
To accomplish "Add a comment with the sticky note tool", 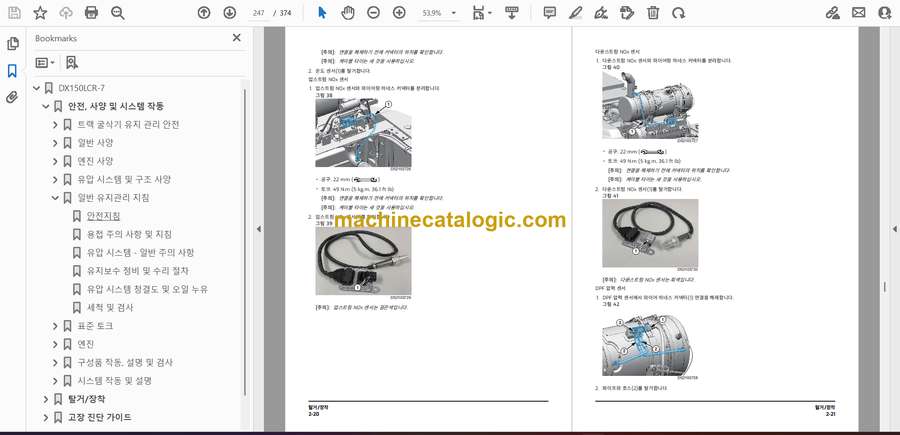I will (x=550, y=13).
